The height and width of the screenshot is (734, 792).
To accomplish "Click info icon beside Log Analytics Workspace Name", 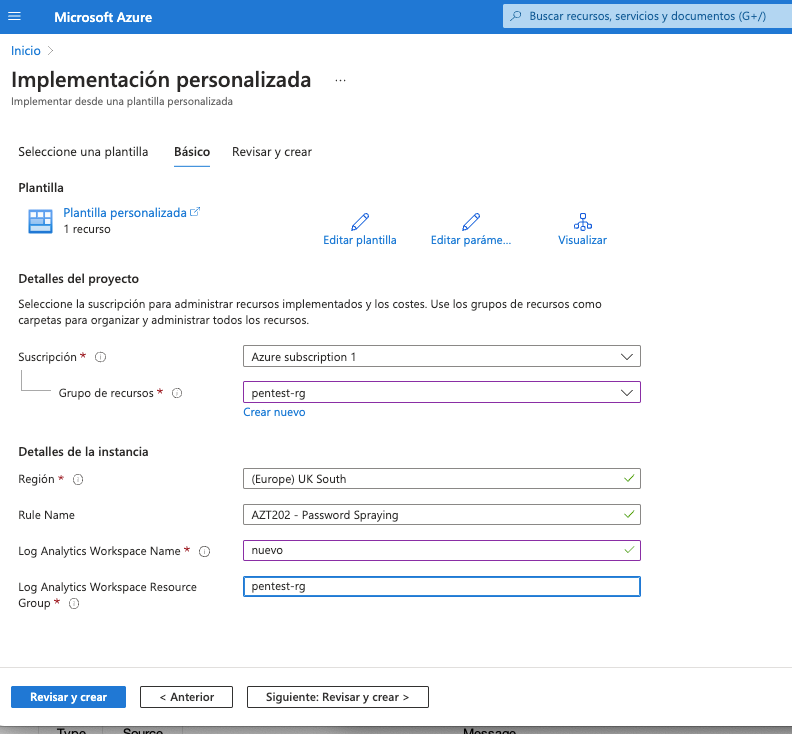I will coord(204,551).
